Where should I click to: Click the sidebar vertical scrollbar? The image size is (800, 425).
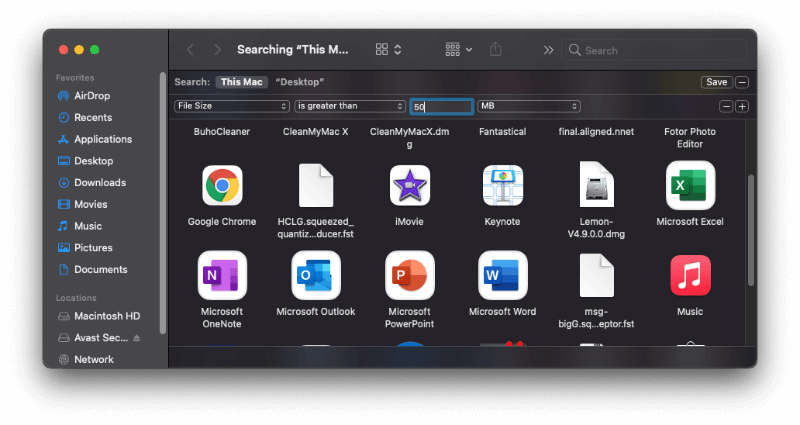(163, 203)
